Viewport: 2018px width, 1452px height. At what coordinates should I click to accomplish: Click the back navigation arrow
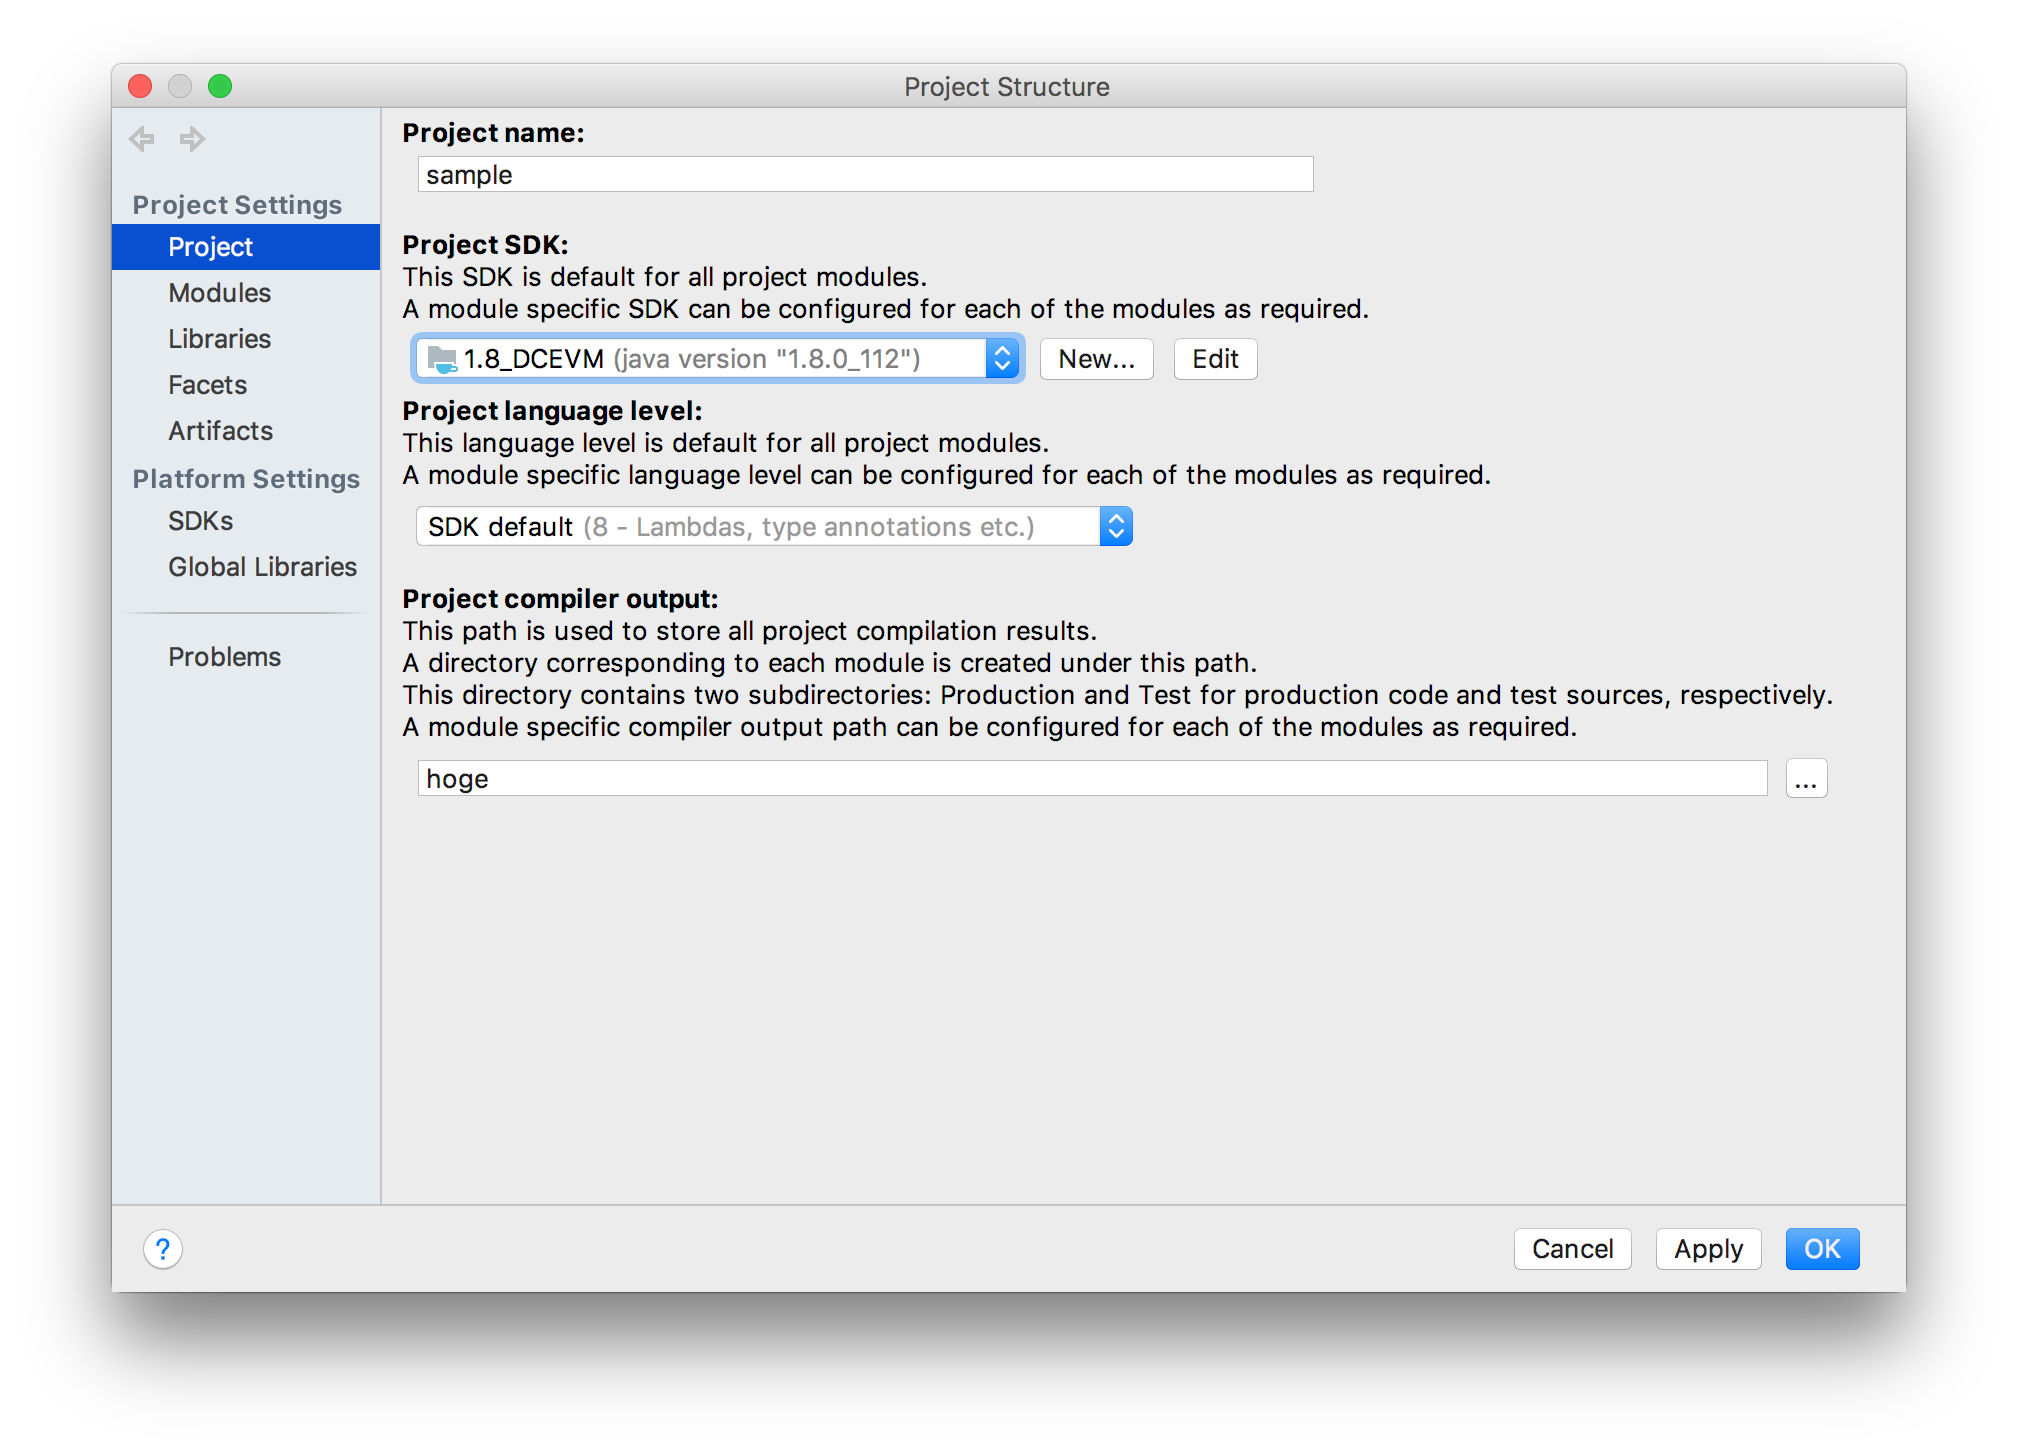141,139
